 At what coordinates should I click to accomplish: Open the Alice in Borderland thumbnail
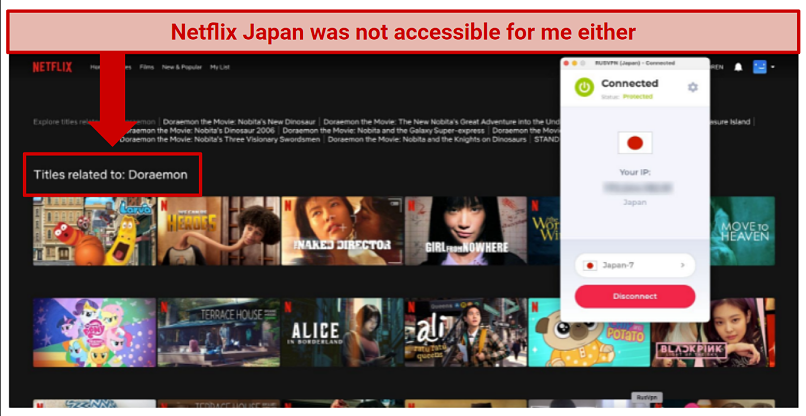[x=342, y=332]
